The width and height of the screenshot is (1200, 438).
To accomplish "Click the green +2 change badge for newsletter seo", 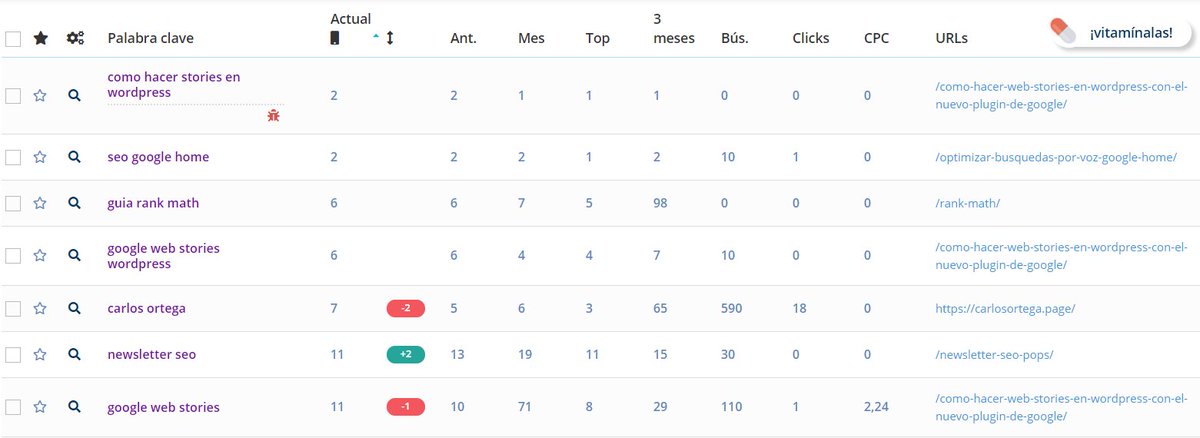I will click(x=405, y=355).
